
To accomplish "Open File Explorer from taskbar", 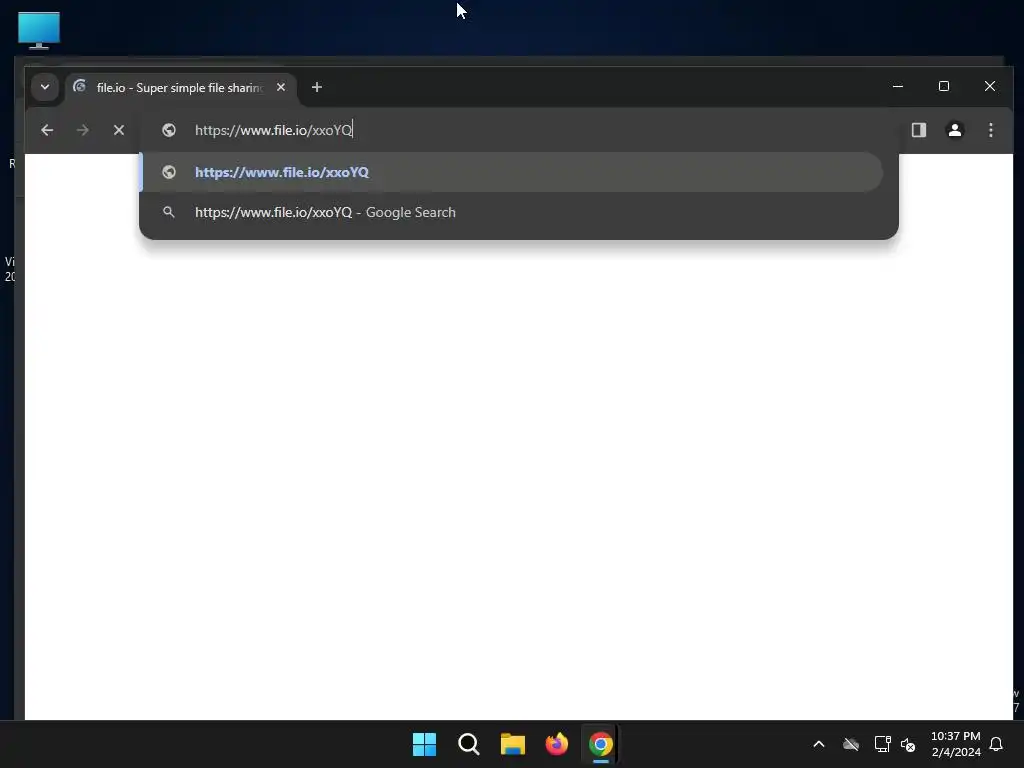I will [x=513, y=744].
